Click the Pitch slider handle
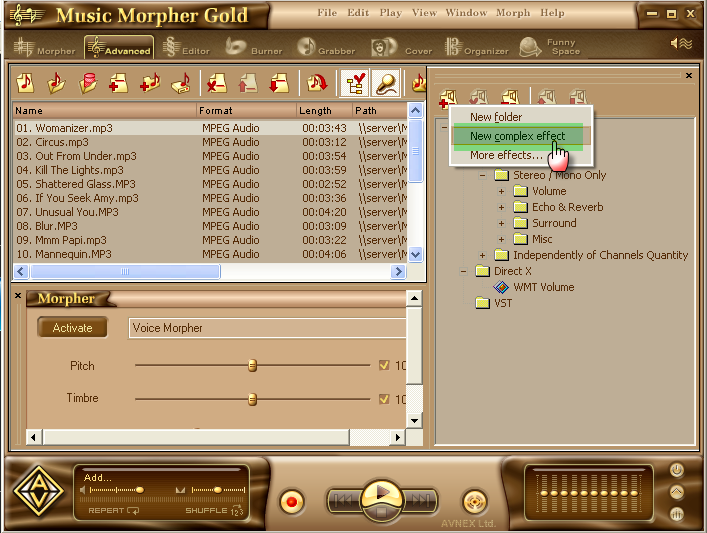 click(252, 365)
